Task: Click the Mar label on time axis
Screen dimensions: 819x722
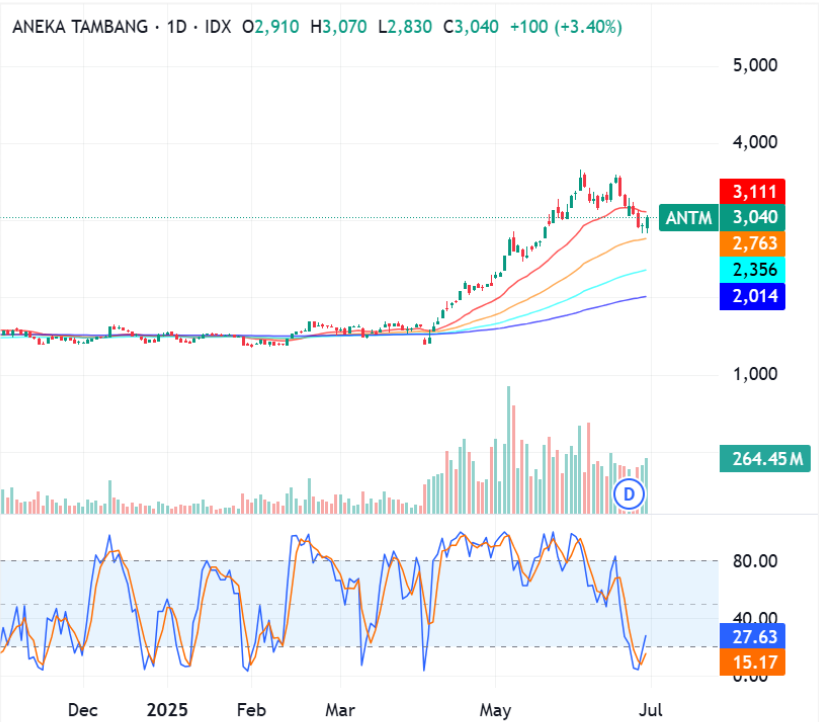Action: 340,710
